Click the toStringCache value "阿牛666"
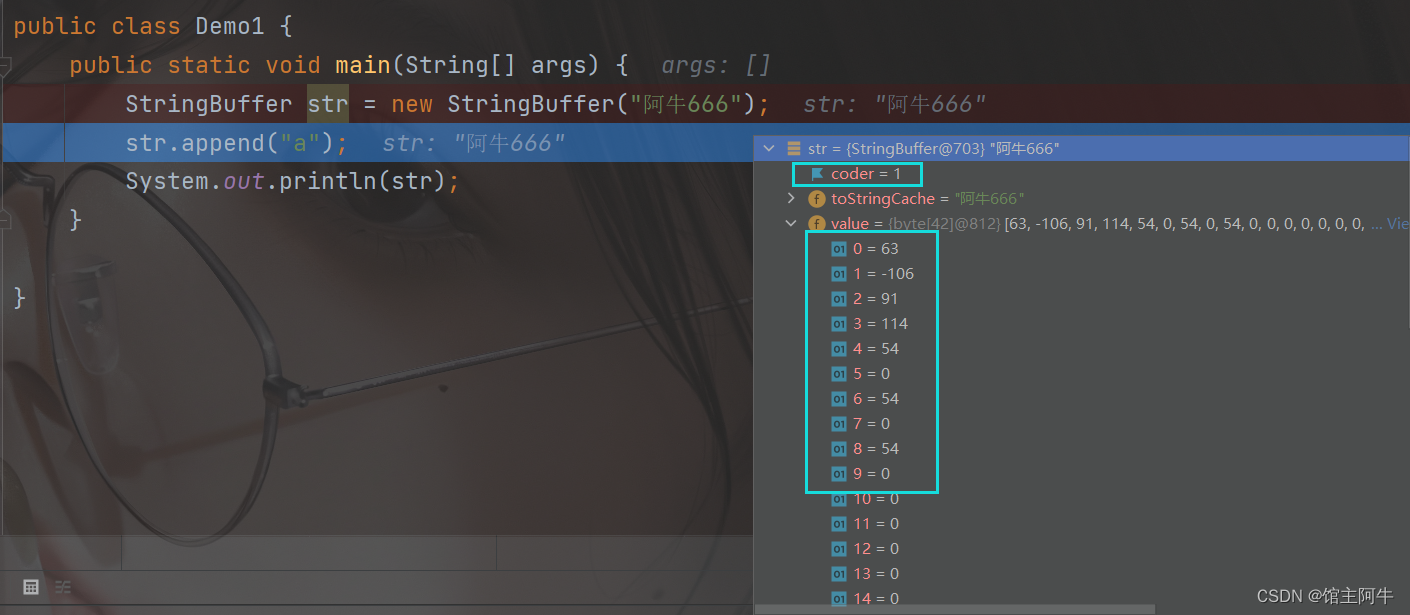The width and height of the screenshot is (1410, 615). point(990,199)
